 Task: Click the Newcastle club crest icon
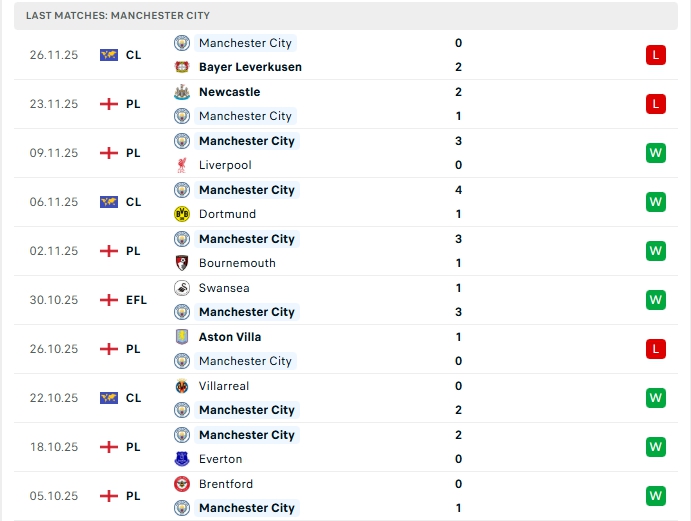182,92
